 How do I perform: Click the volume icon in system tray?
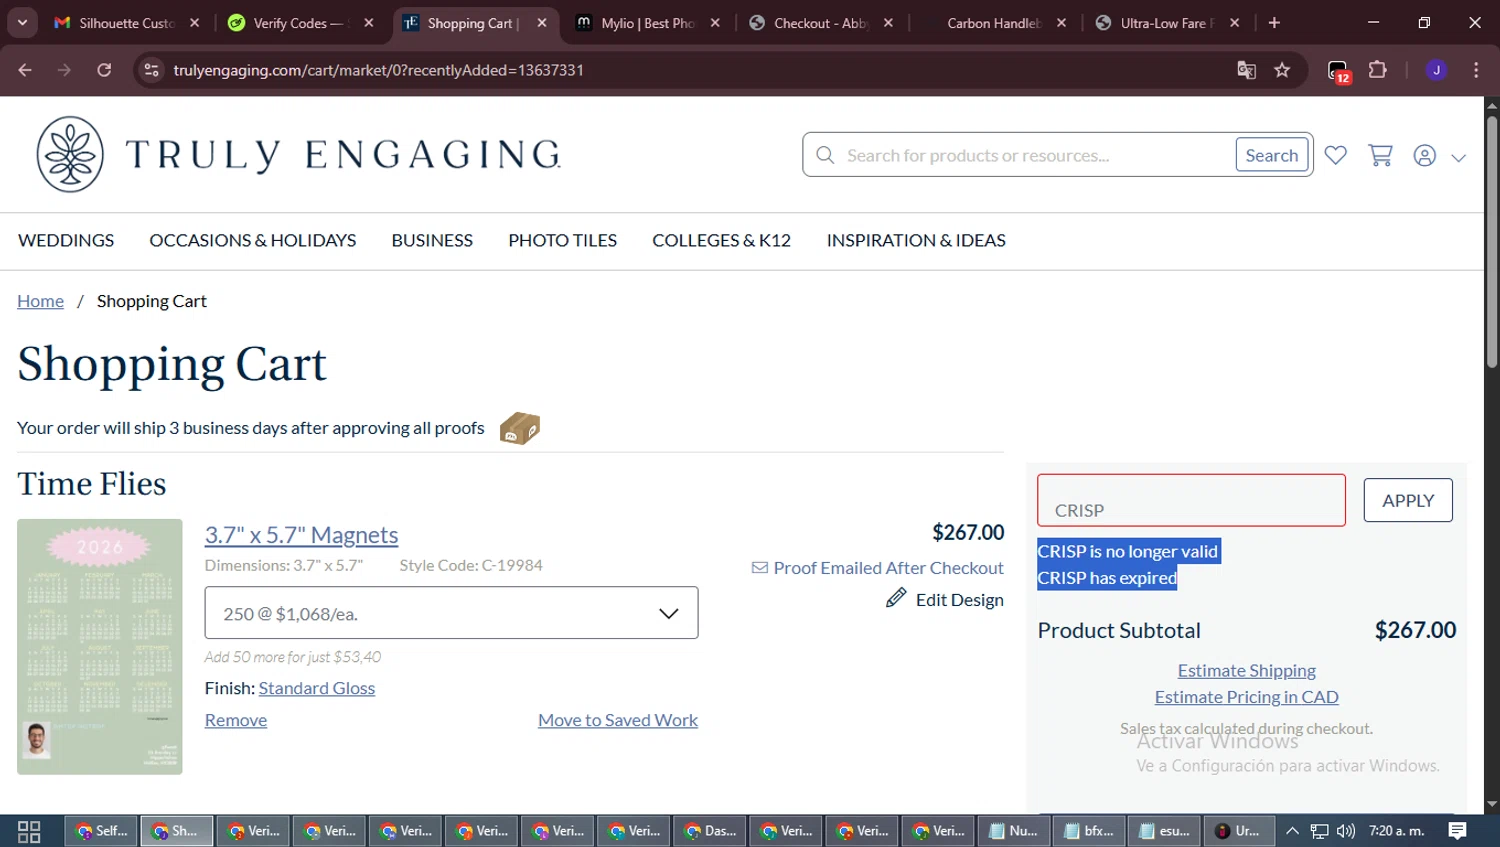point(1346,831)
